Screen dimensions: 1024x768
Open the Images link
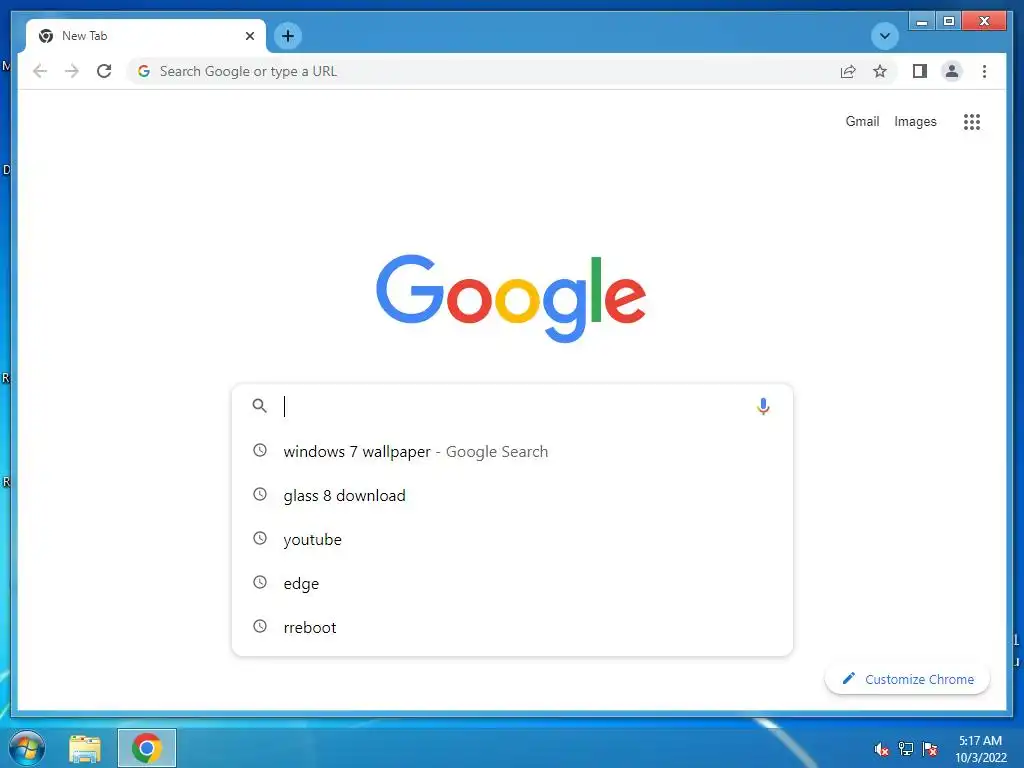tap(915, 121)
